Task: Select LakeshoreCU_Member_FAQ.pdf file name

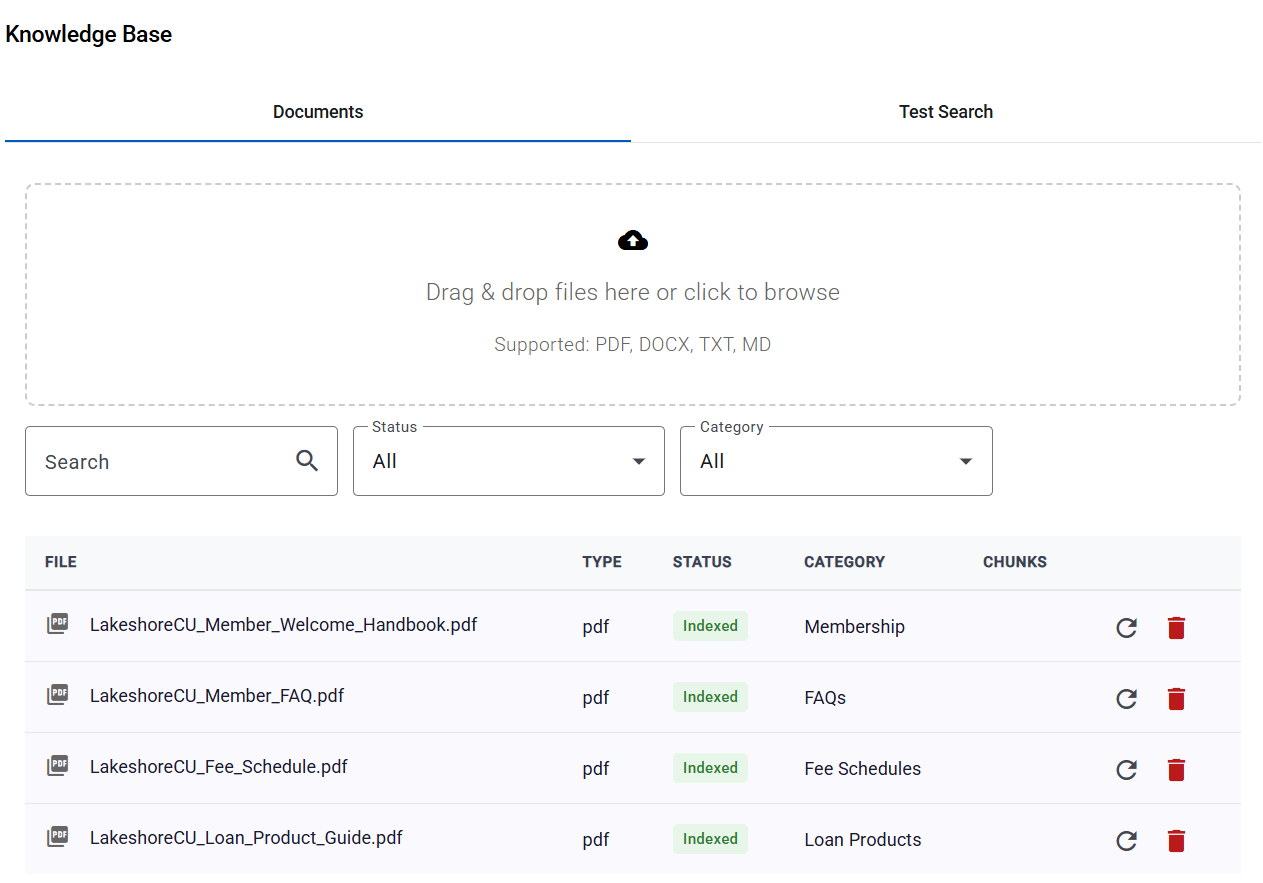Action: (217, 696)
